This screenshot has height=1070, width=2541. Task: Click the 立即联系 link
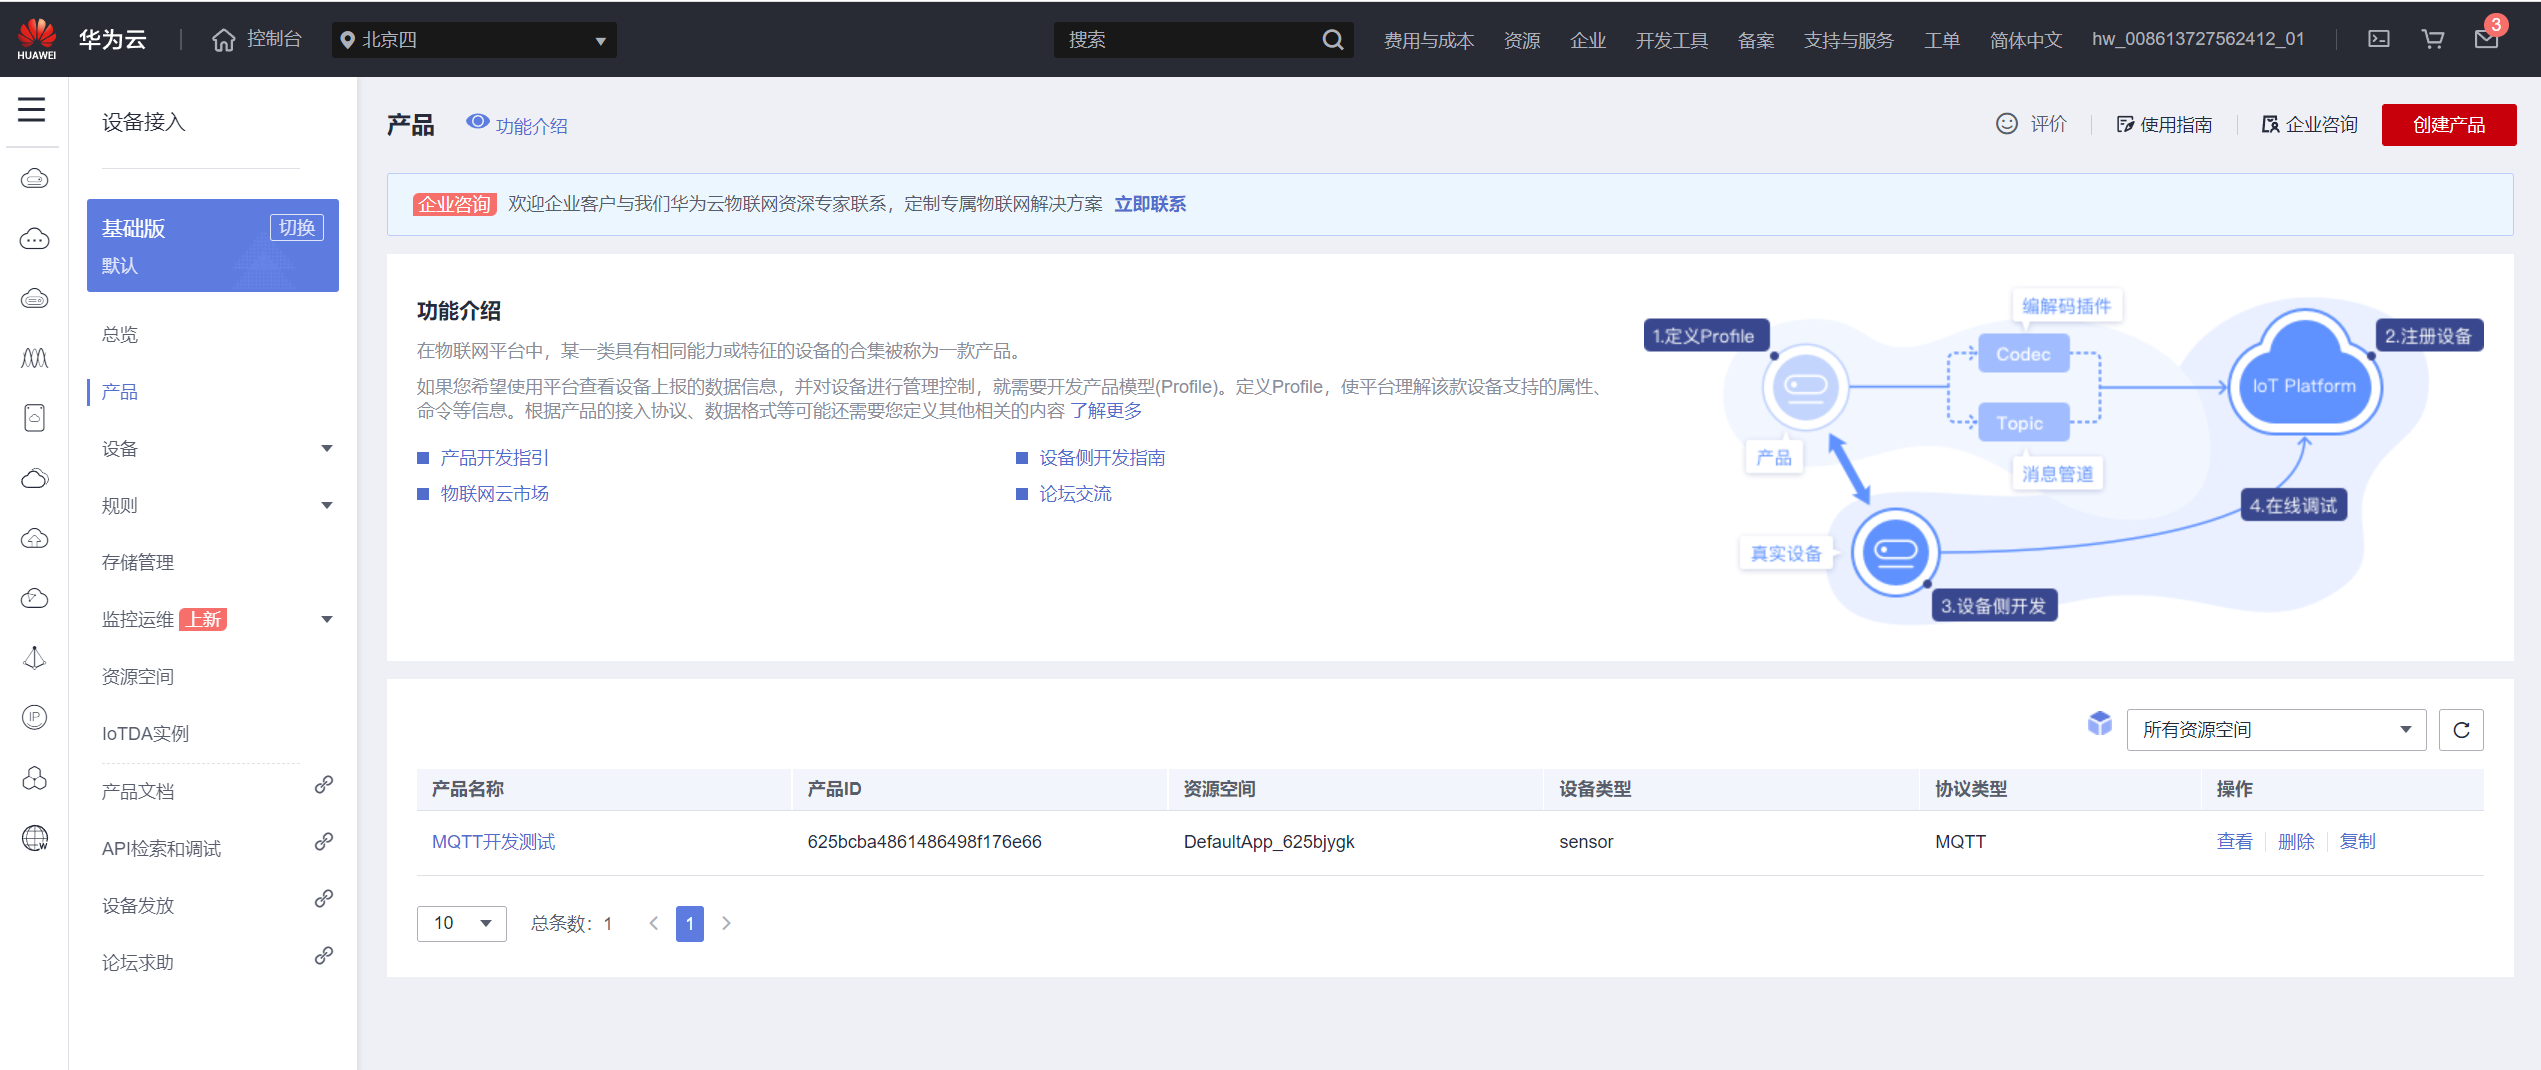pyautogui.click(x=1150, y=204)
